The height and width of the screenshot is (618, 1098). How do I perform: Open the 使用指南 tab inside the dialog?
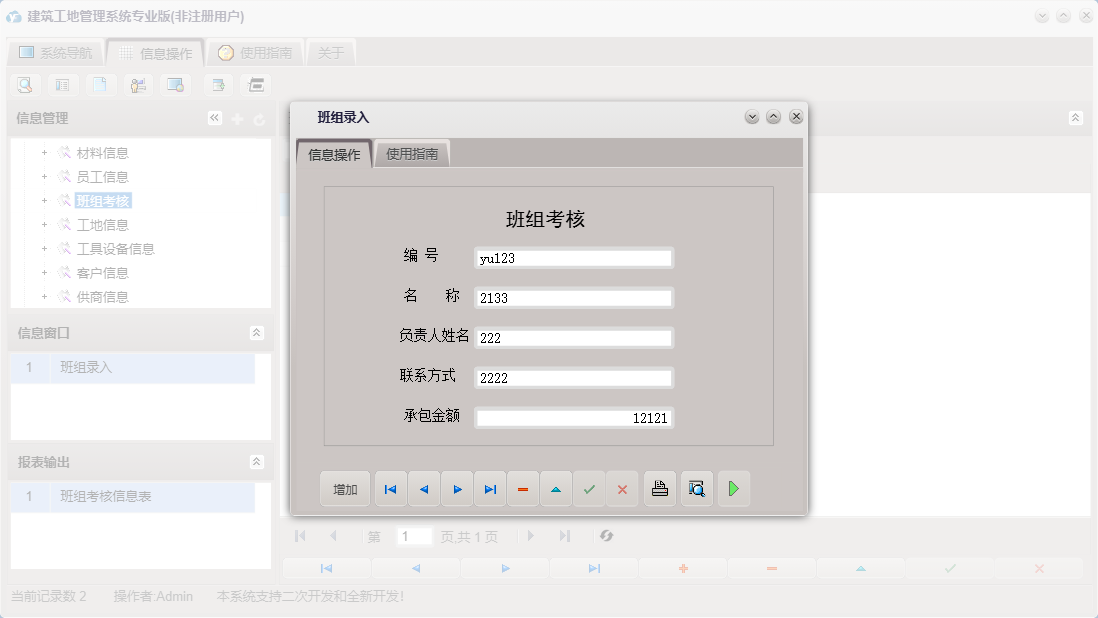(414, 155)
